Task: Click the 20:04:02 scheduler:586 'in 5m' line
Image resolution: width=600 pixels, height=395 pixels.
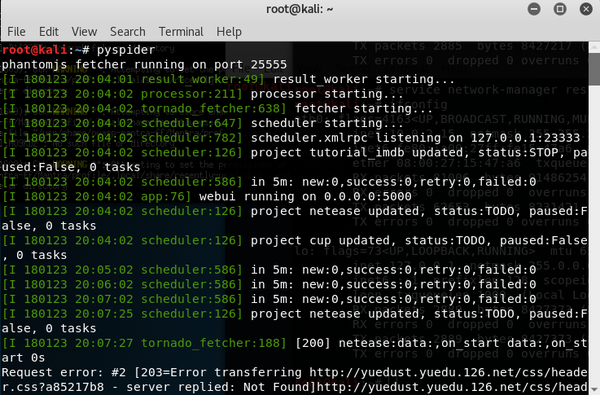Action: tap(269, 182)
